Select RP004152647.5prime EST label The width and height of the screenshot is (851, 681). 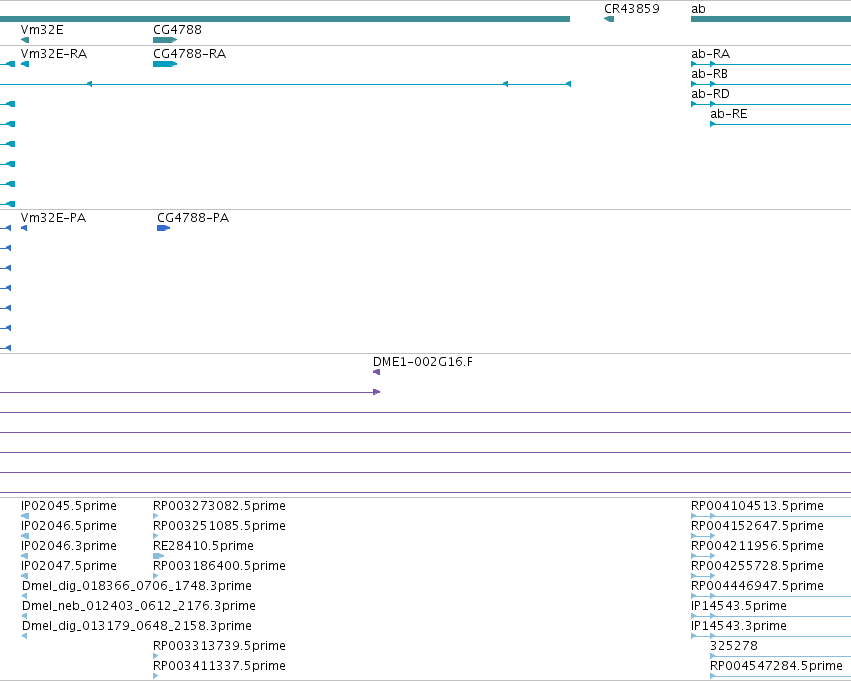[757, 526]
